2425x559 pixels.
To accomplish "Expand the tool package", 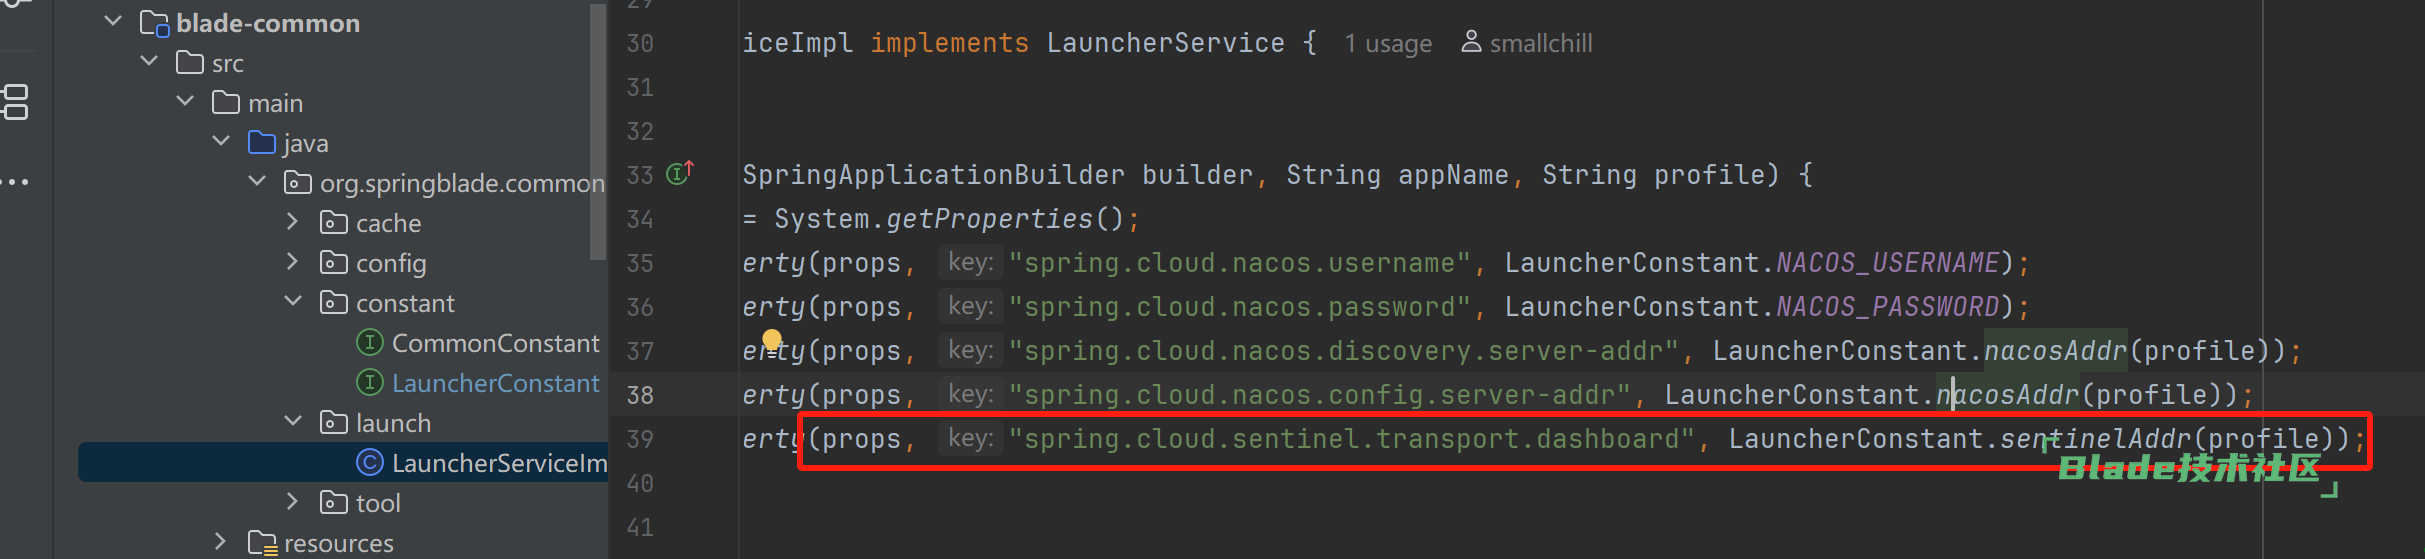I will click(x=292, y=501).
